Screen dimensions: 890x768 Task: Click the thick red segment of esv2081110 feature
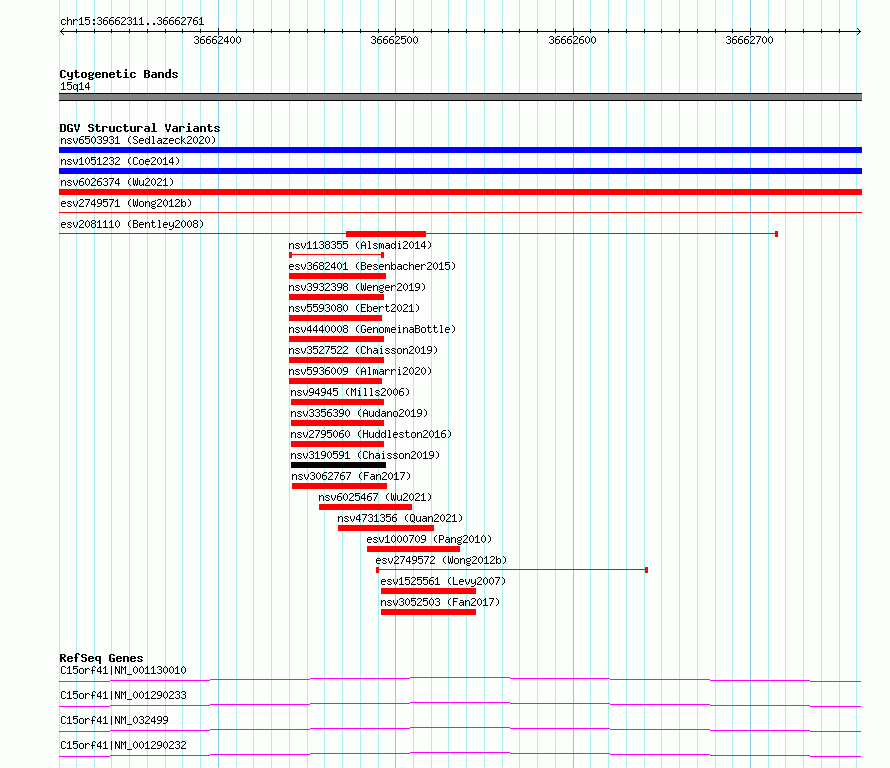click(x=386, y=234)
